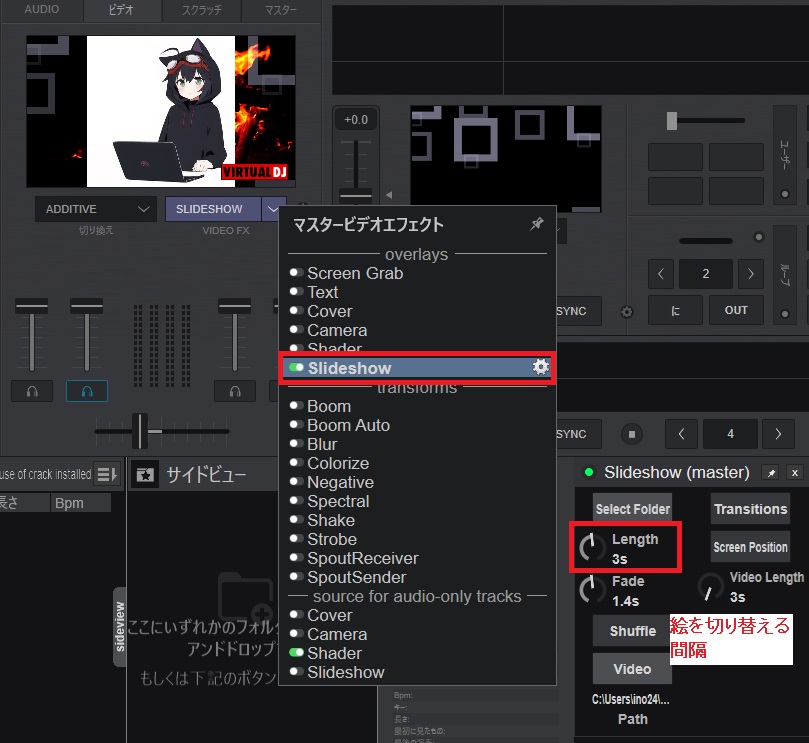Click the Select Folder button
The height and width of the screenshot is (743, 809).
(x=633, y=509)
